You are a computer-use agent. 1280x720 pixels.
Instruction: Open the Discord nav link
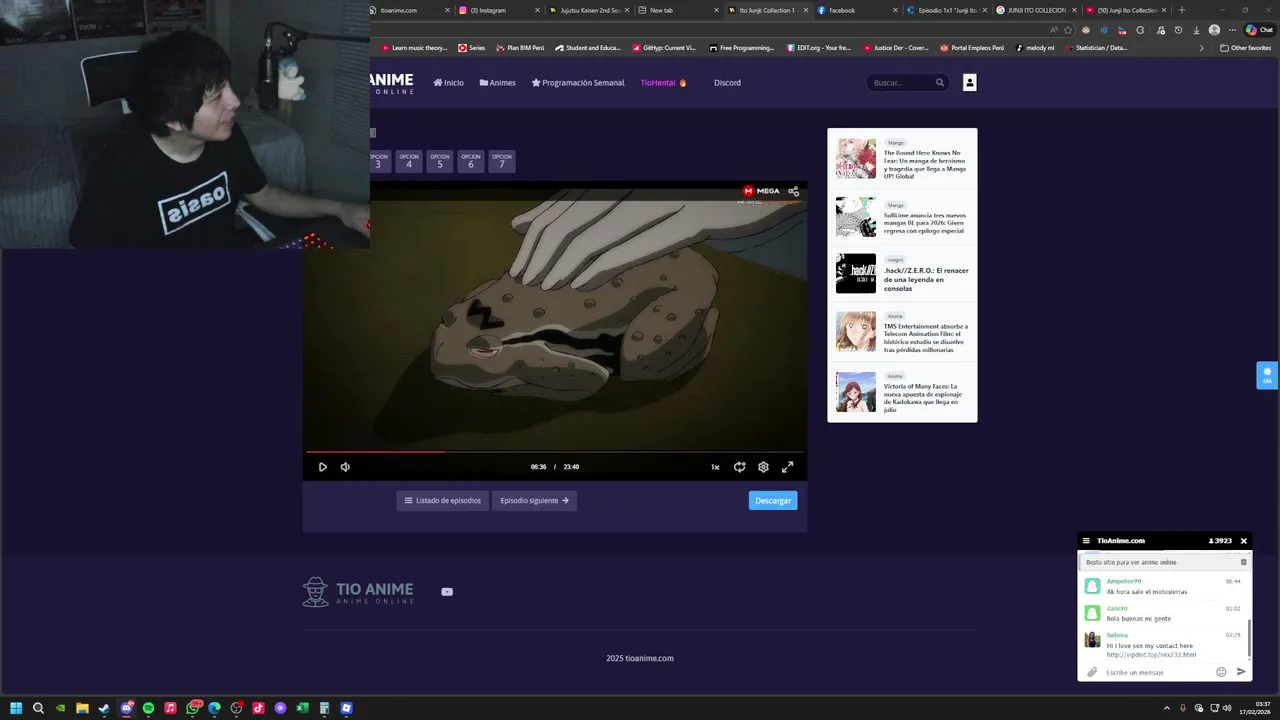click(727, 83)
